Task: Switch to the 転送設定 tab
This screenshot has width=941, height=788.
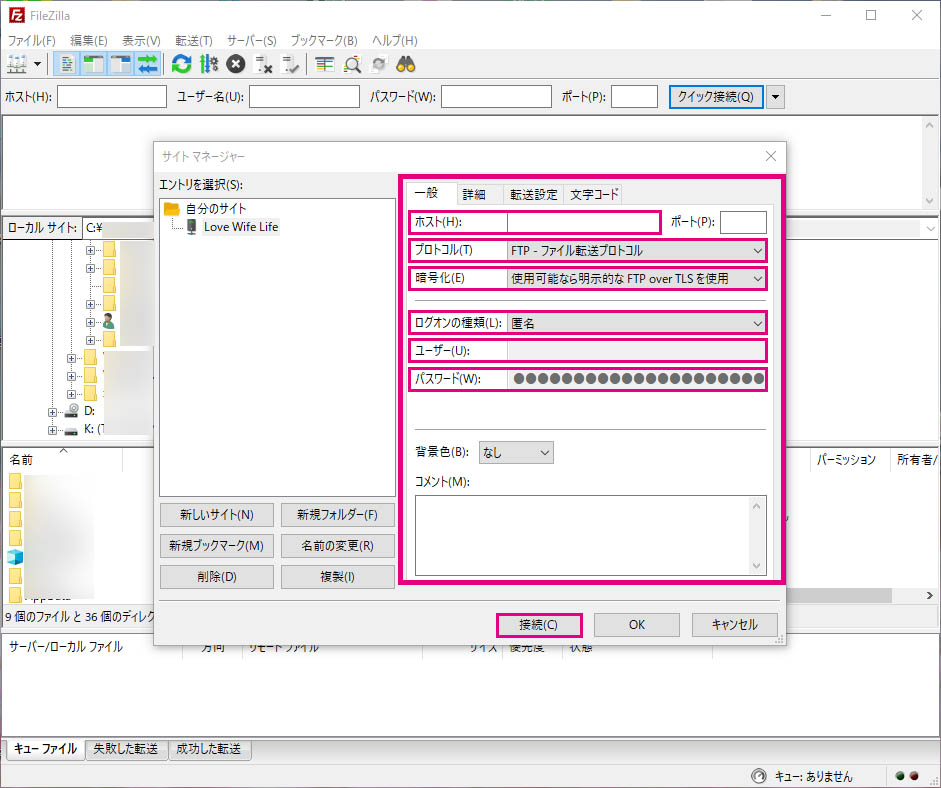Action: [534, 194]
